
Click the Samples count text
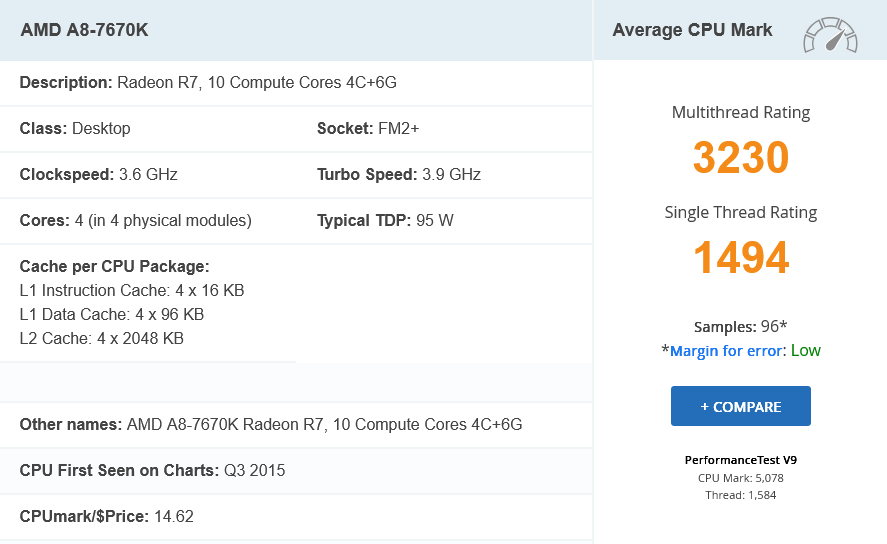pyautogui.click(x=740, y=327)
